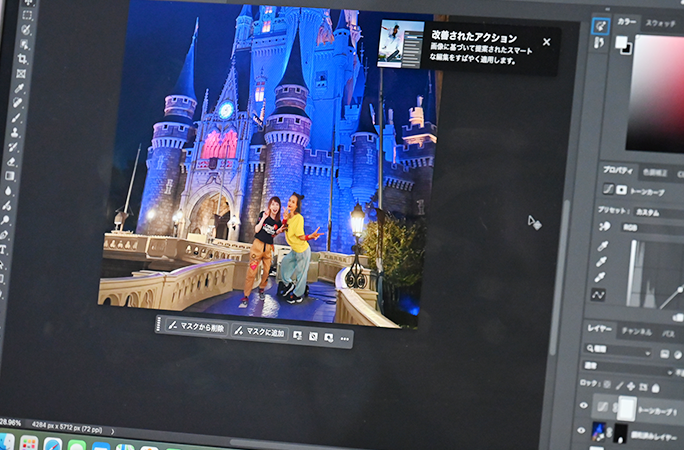Viewport: 684px width, 450px height.
Task: Select the Frame tool in toolbar
Action: pyautogui.click(x=21, y=73)
